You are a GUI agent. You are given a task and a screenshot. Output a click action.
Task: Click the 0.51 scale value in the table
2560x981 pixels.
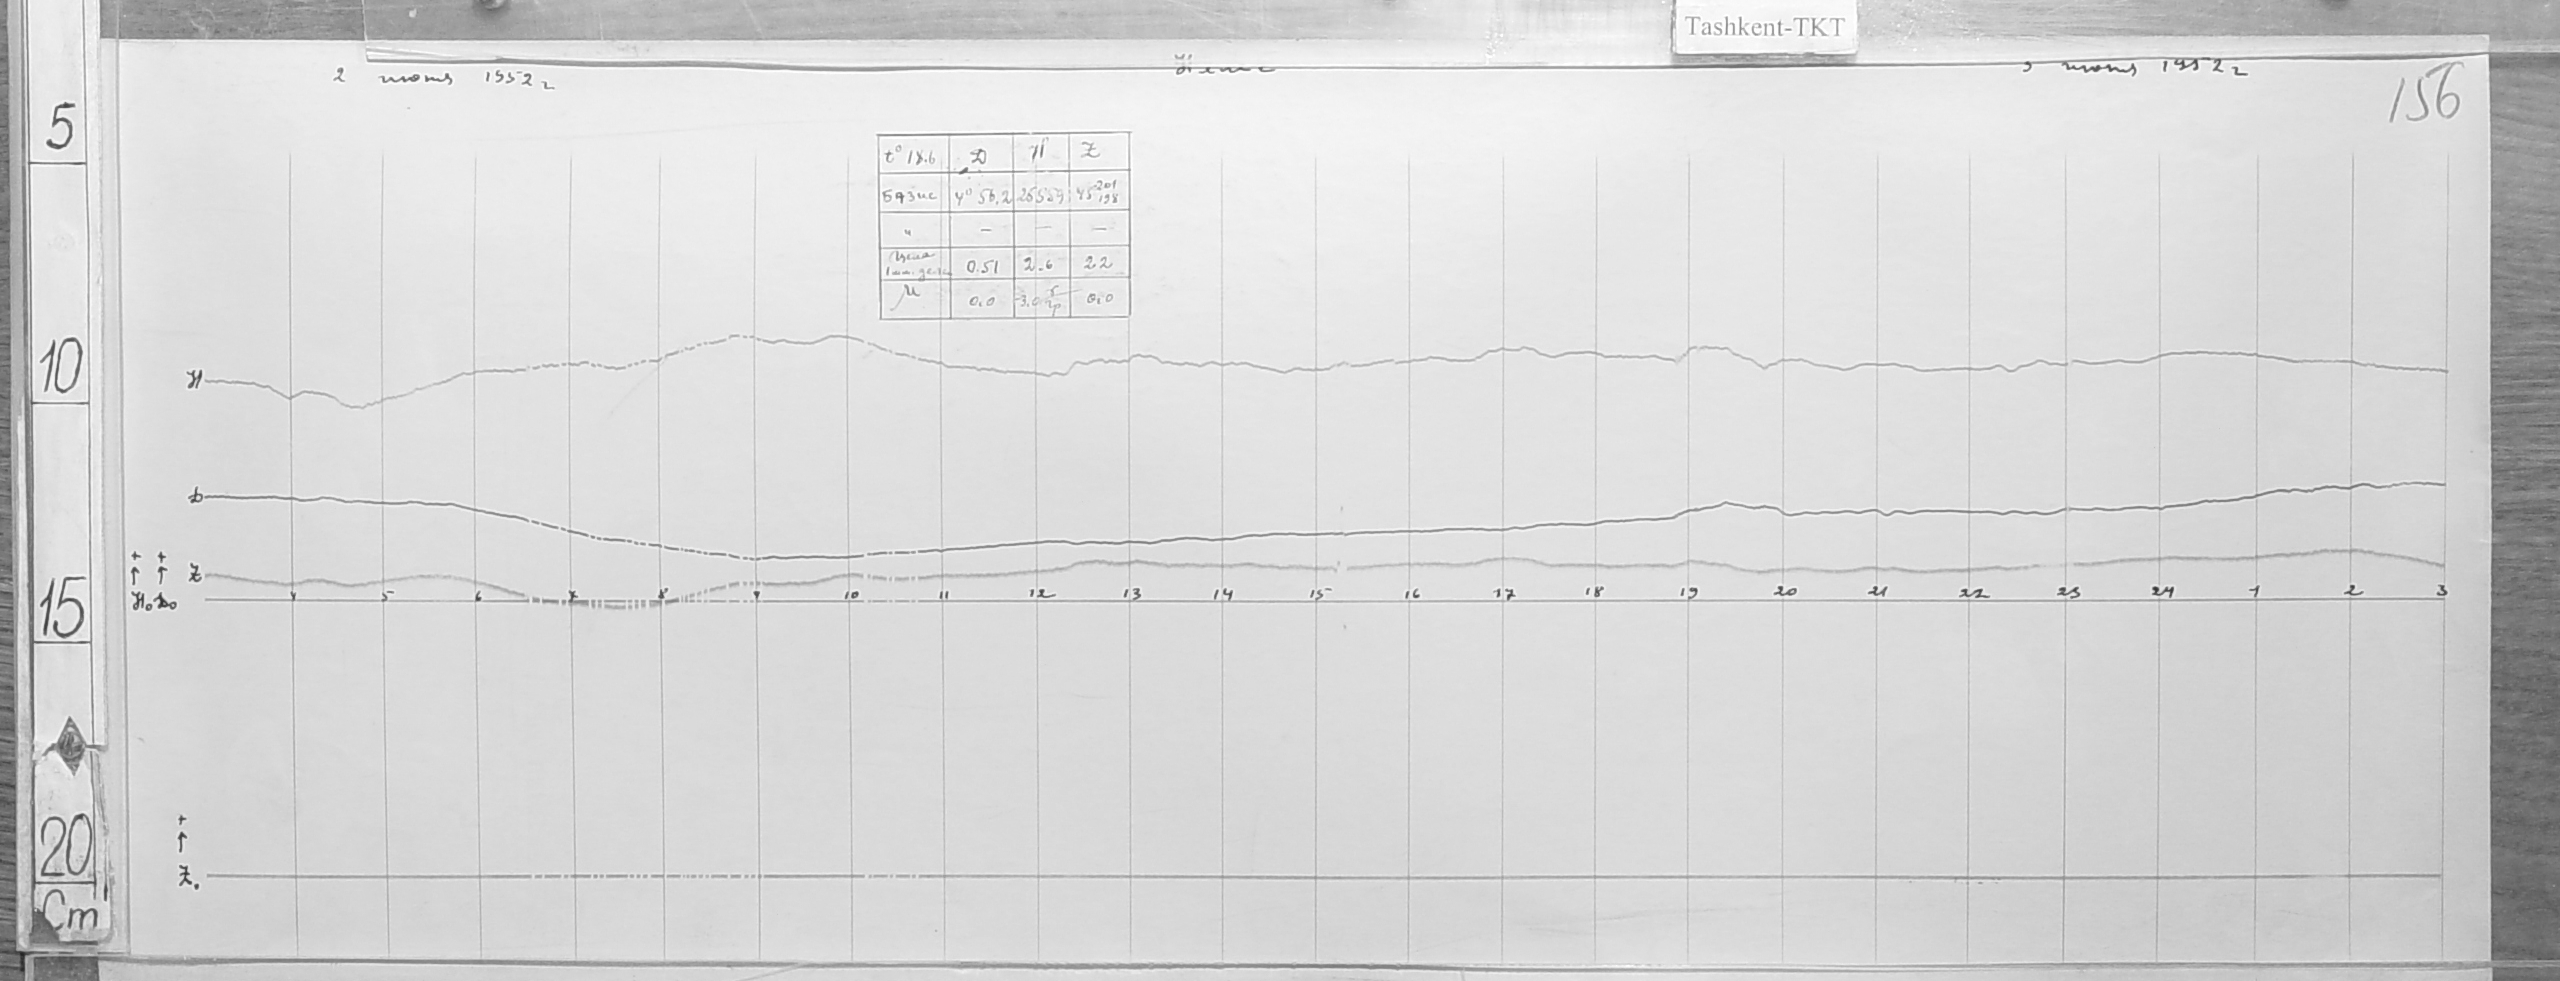point(980,266)
